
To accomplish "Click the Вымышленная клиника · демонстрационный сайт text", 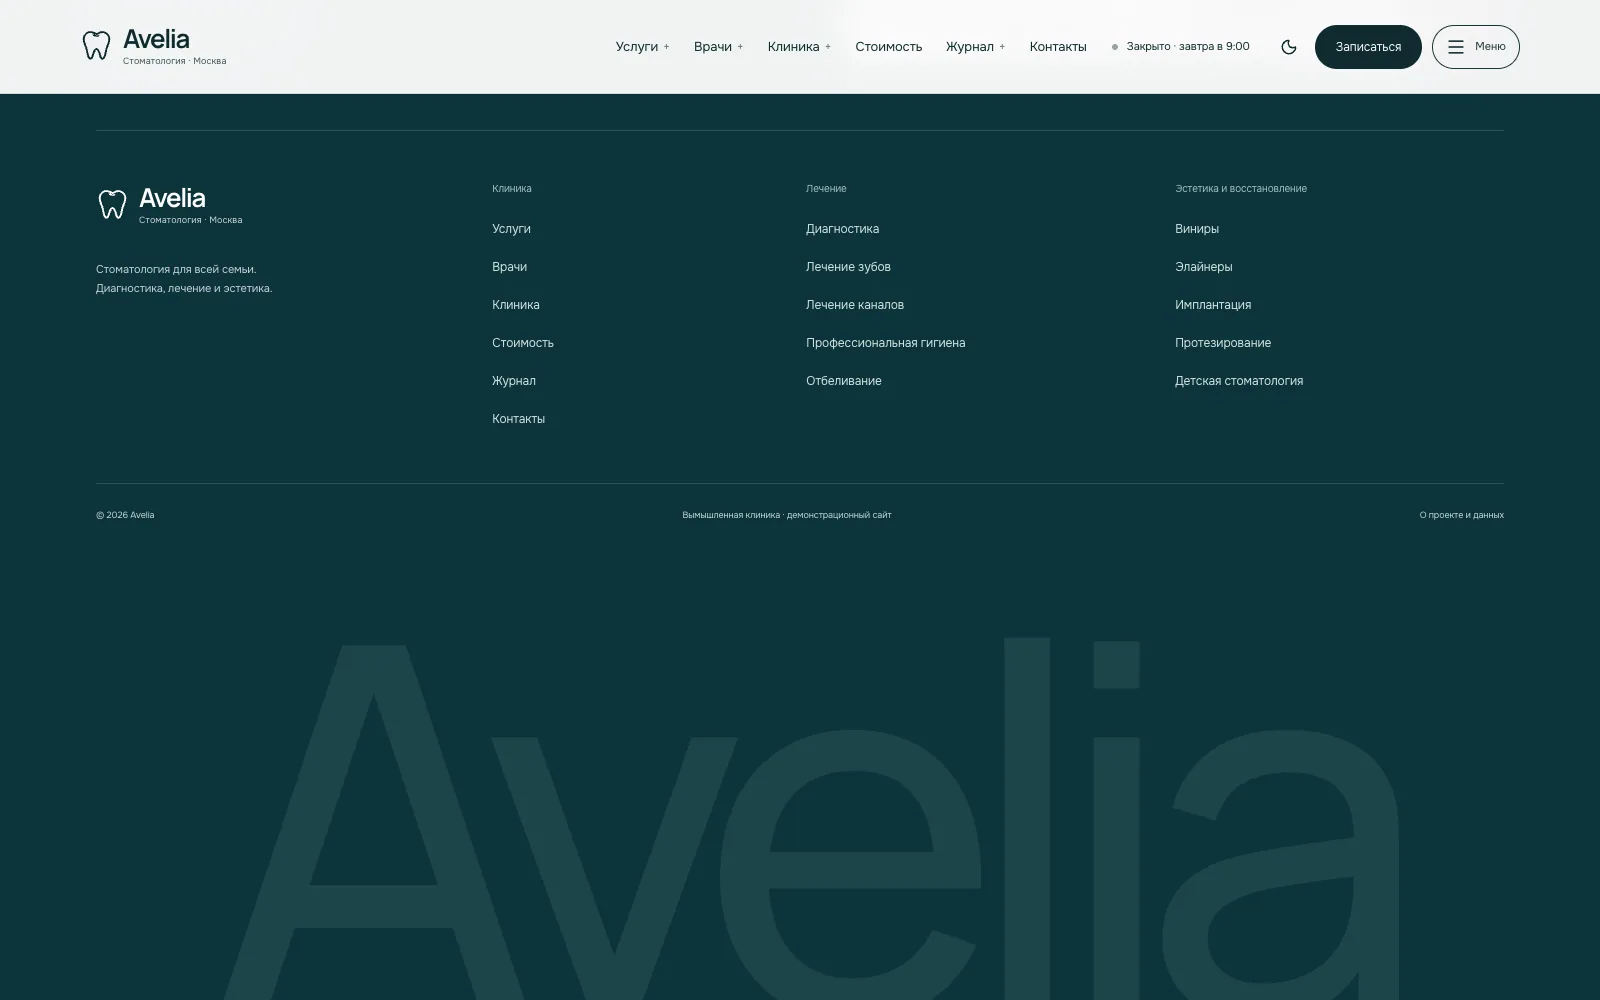I will coord(786,515).
